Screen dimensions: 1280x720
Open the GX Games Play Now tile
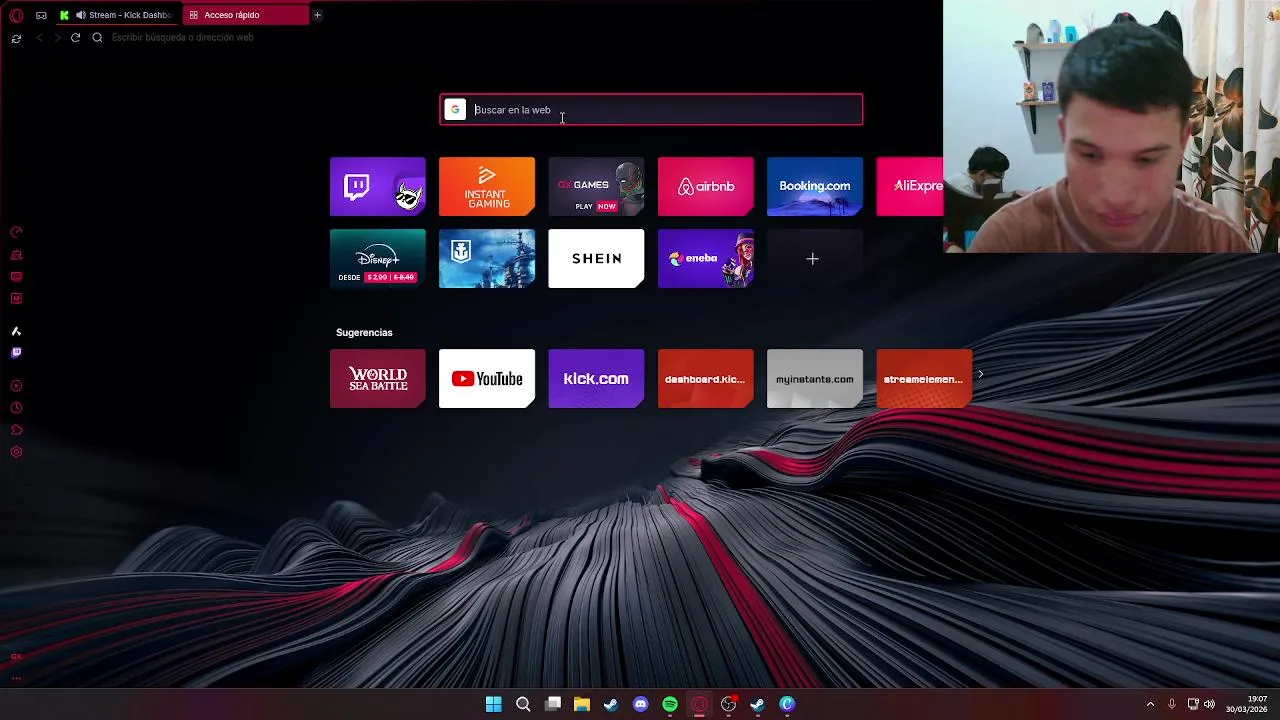596,186
